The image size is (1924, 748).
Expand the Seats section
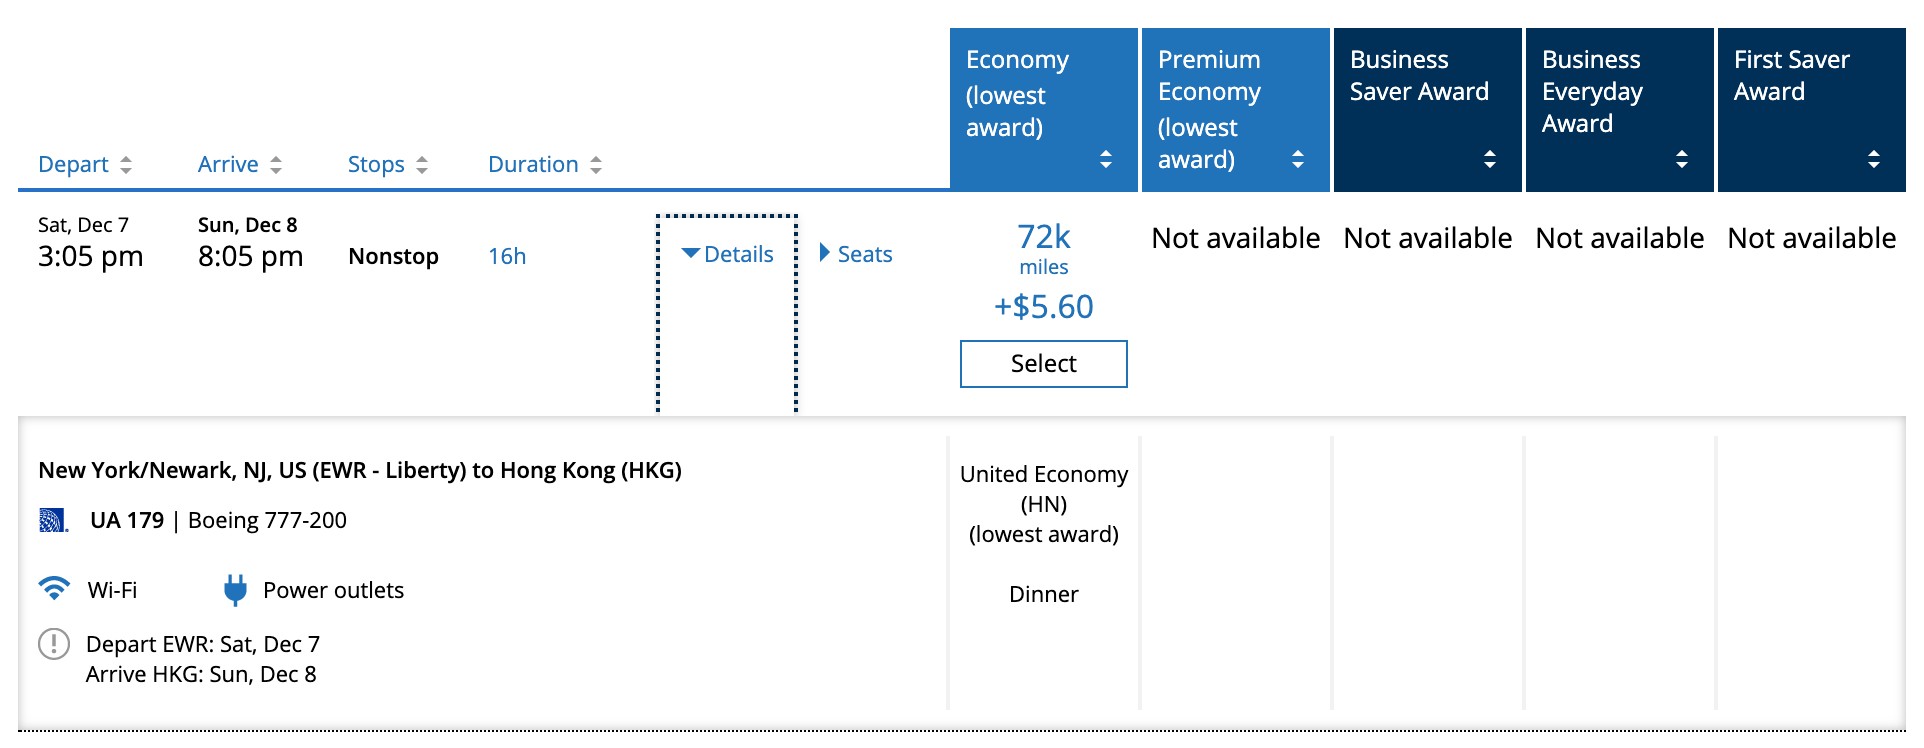click(856, 254)
